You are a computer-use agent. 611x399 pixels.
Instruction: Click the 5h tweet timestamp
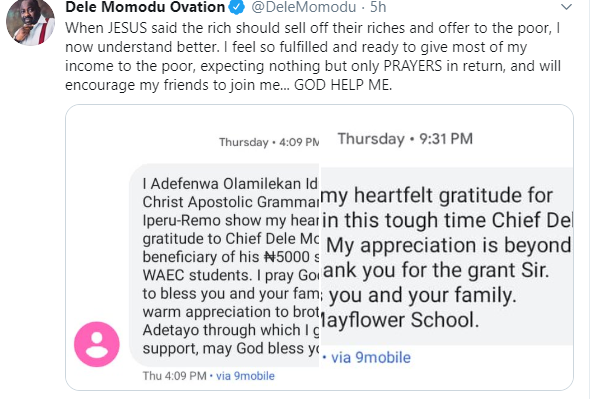click(378, 7)
